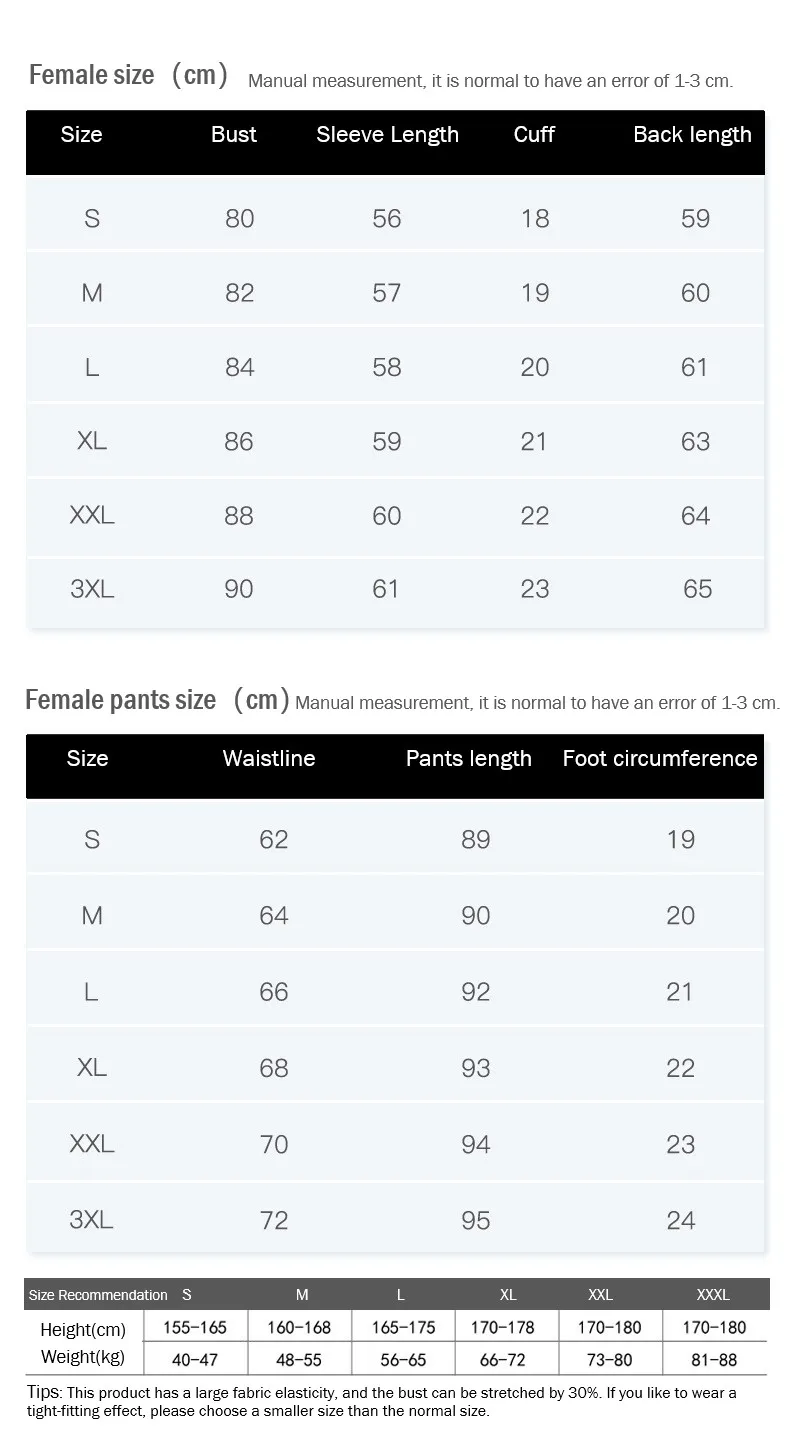
Task: Click foot circumference value 22 for XL
Action: [x=681, y=1068]
